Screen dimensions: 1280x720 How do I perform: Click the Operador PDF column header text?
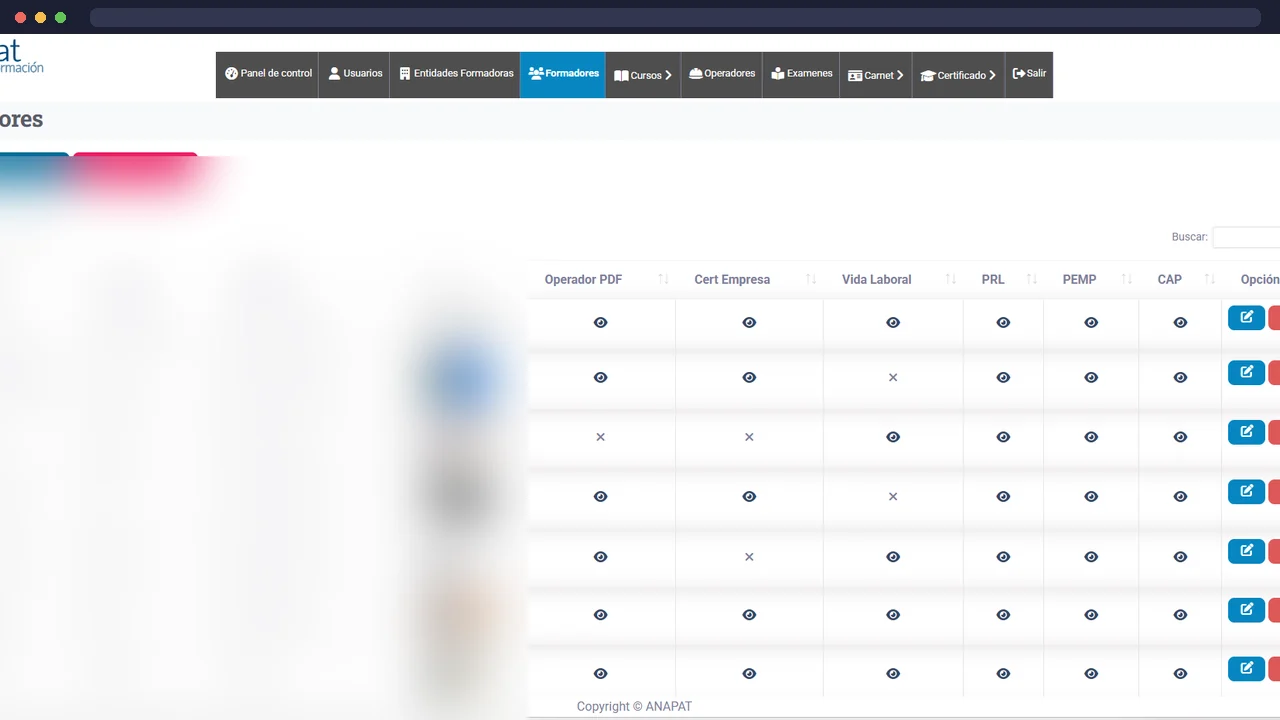click(x=583, y=280)
